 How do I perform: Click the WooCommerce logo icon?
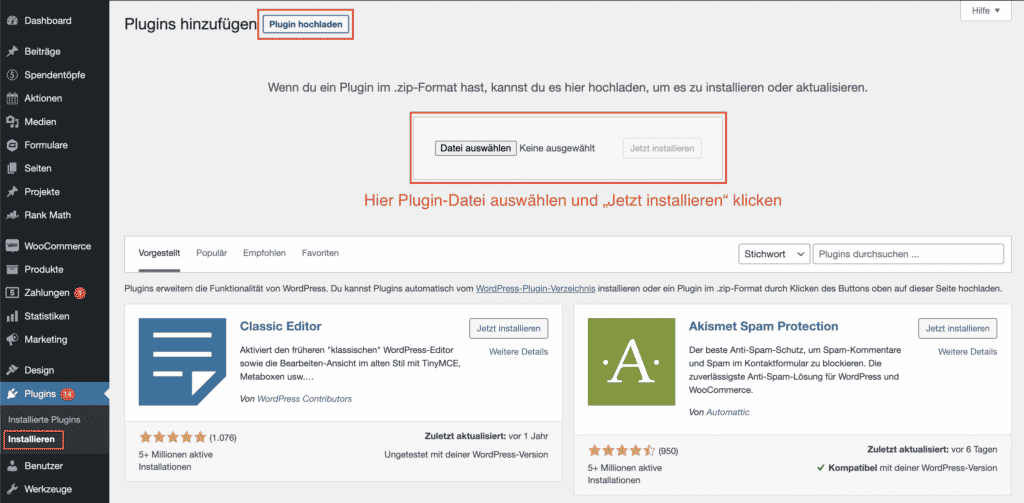pyautogui.click(x=12, y=246)
